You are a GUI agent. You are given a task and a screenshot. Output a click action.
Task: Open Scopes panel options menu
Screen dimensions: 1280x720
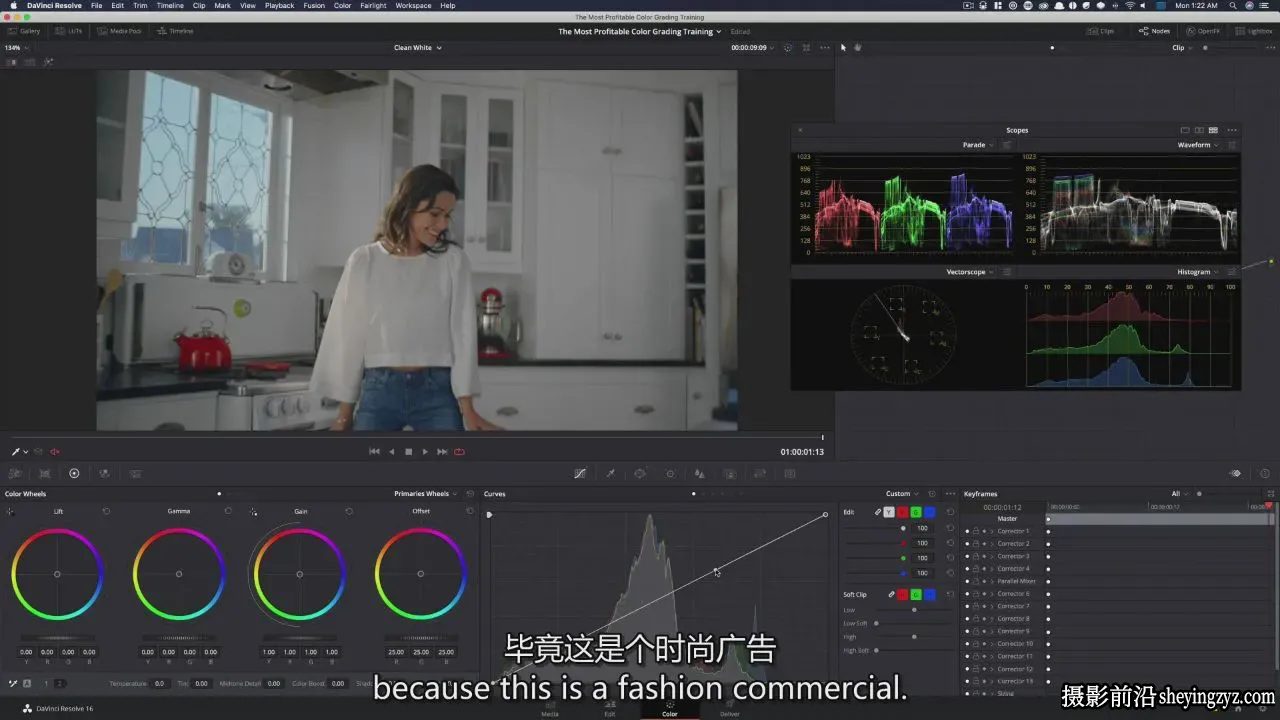point(1232,130)
